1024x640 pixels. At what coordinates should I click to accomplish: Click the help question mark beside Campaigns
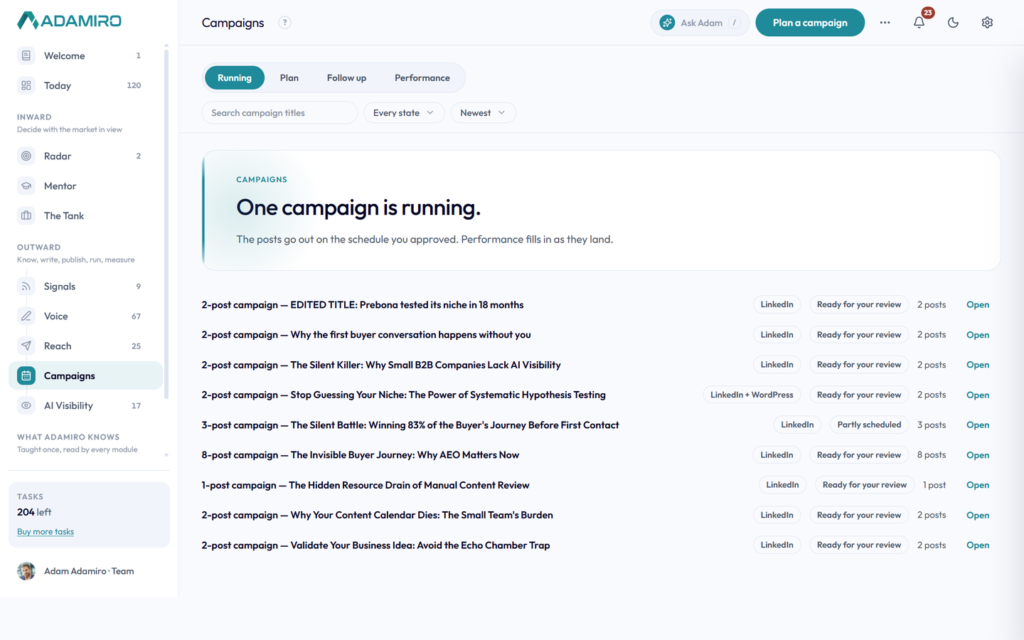coord(285,22)
